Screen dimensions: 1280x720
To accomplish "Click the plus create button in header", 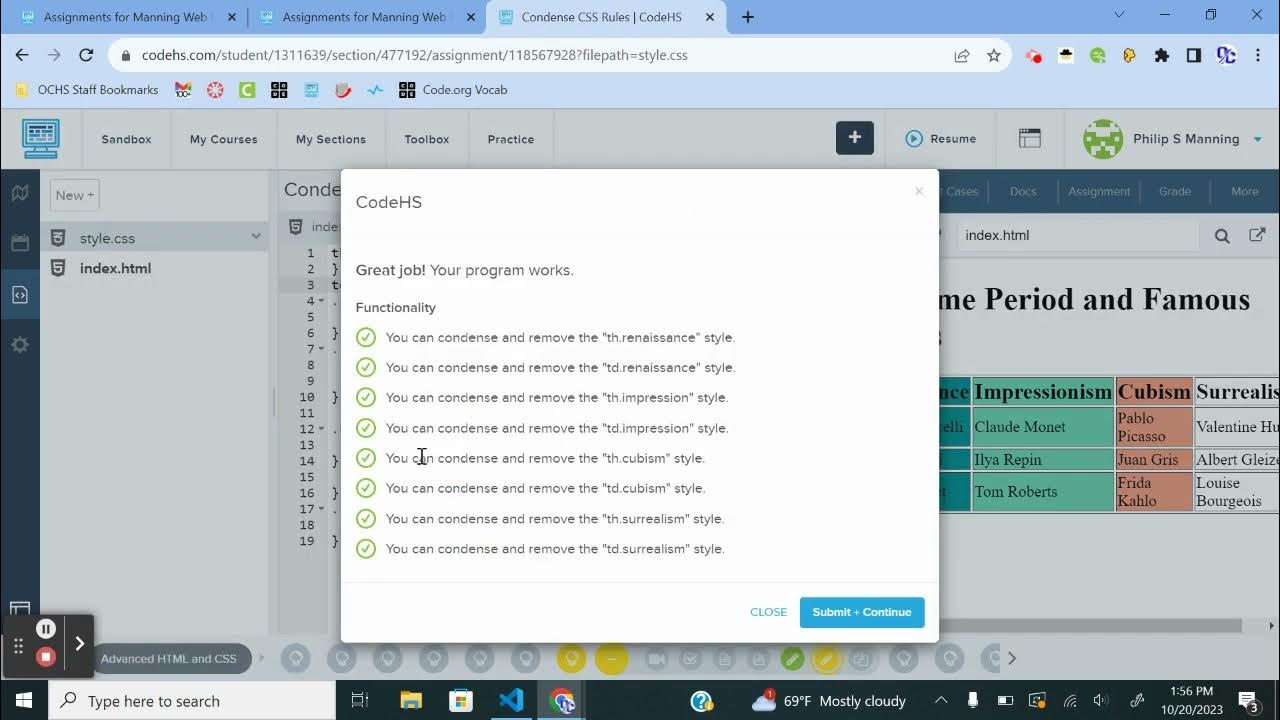I will [x=855, y=138].
